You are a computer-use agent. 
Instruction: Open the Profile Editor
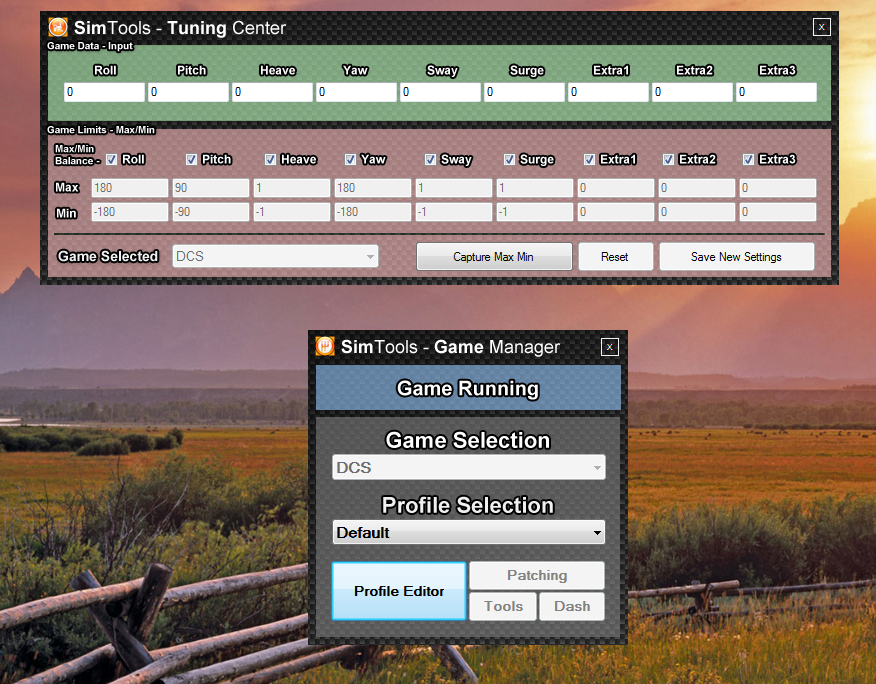(x=399, y=591)
